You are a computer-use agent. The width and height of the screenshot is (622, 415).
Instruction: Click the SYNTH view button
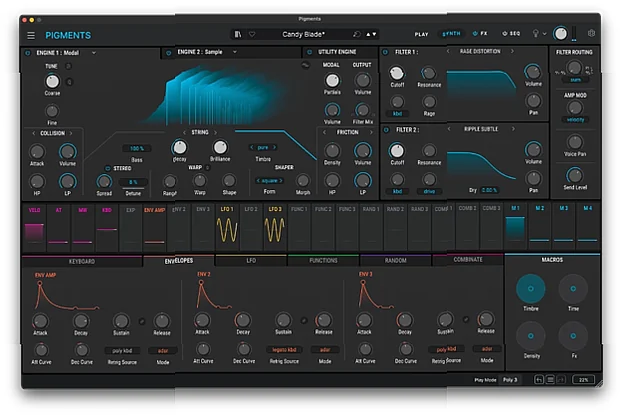click(x=451, y=34)
